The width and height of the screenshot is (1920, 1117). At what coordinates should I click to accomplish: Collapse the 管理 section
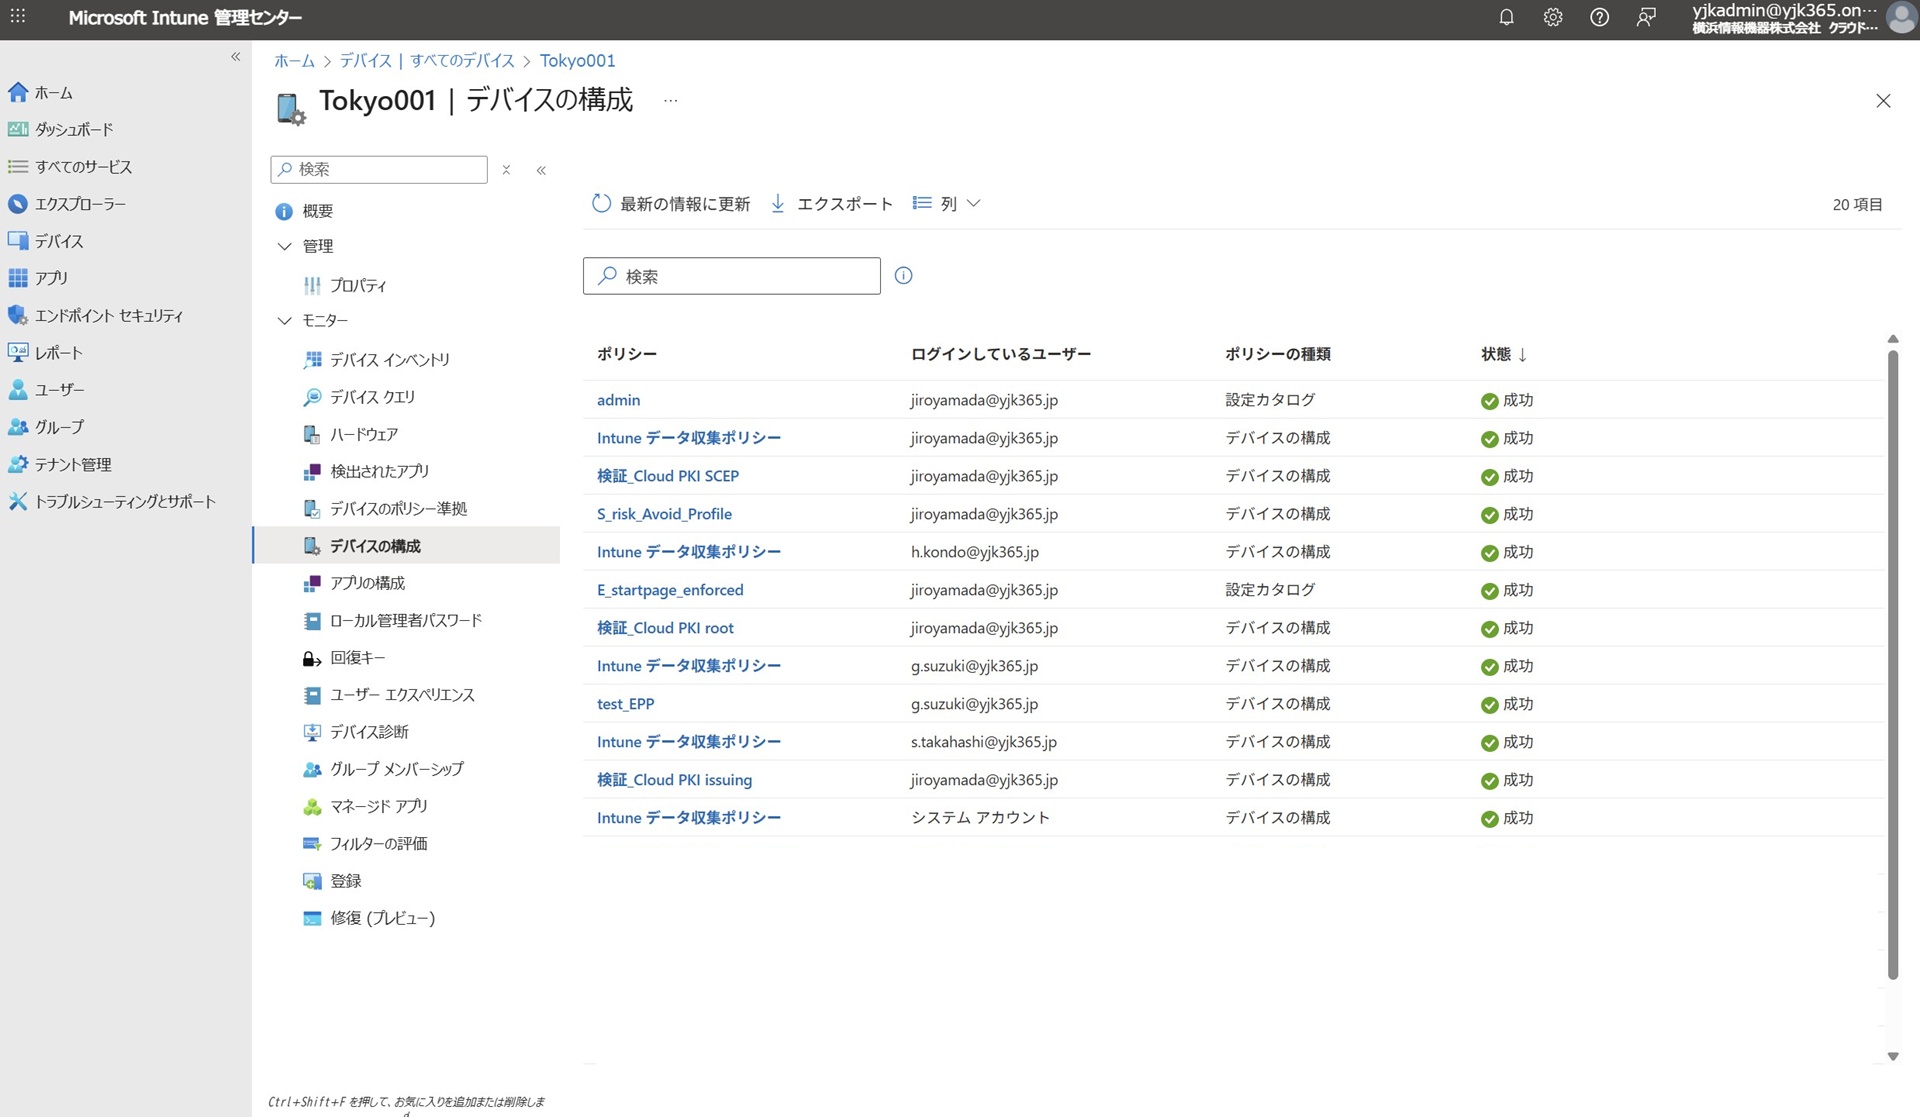285,246
